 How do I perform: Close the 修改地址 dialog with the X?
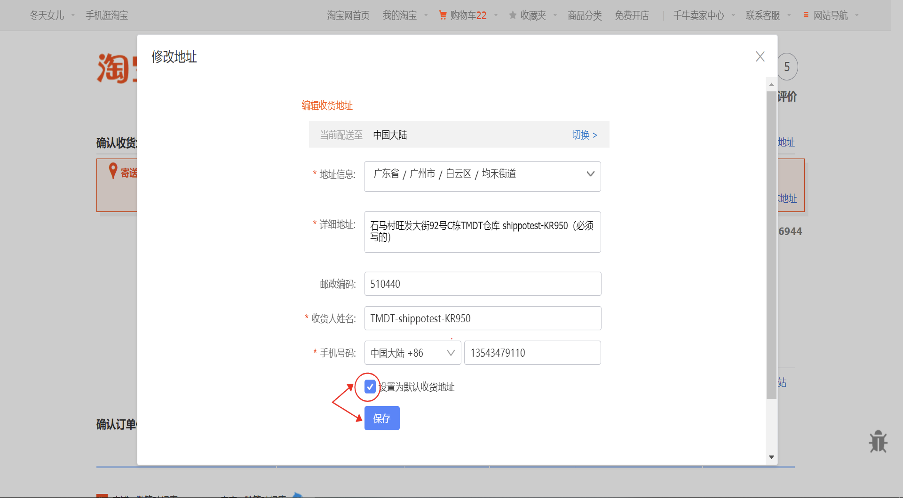pos(760,57)
